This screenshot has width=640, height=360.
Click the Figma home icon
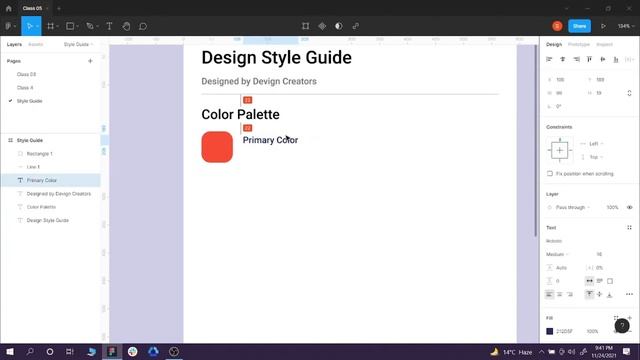(9, 8)
